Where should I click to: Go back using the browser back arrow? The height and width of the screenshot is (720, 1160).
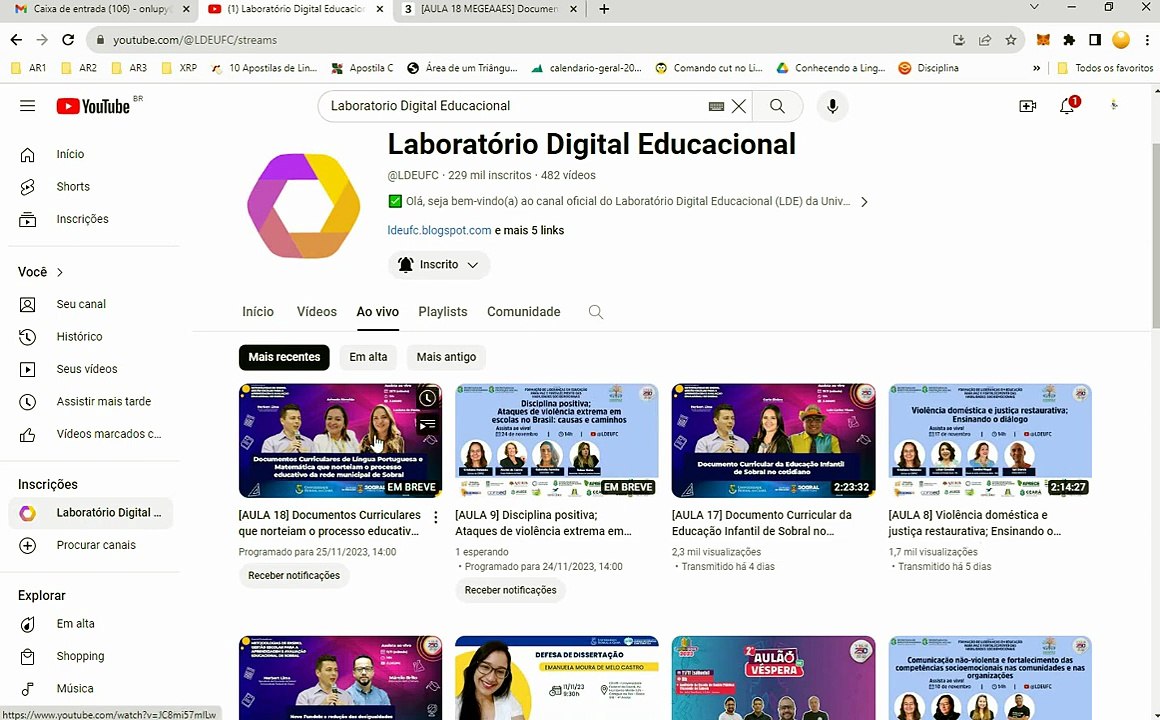16,40
